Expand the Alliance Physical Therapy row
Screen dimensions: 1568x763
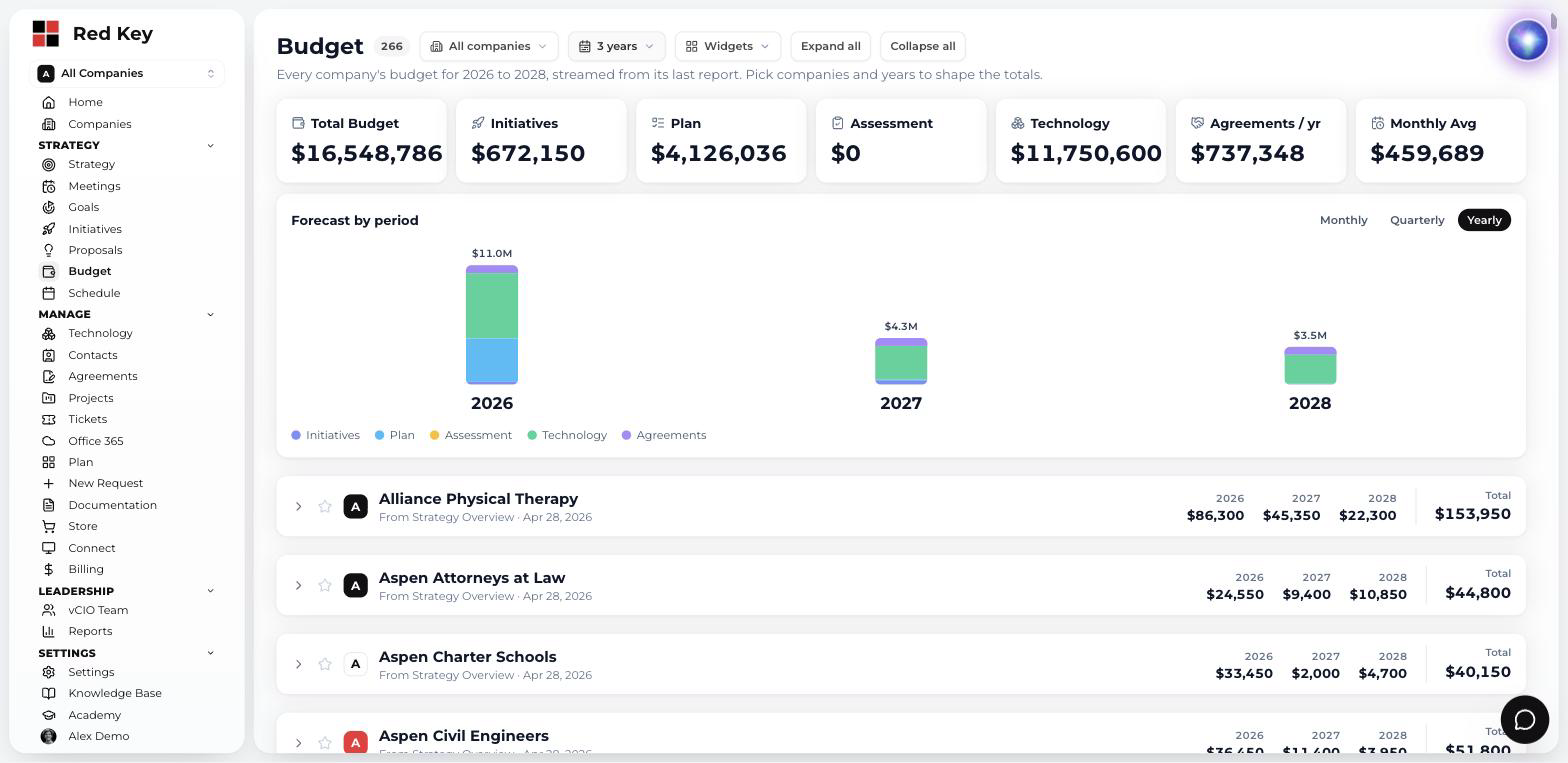click(298, 506)
